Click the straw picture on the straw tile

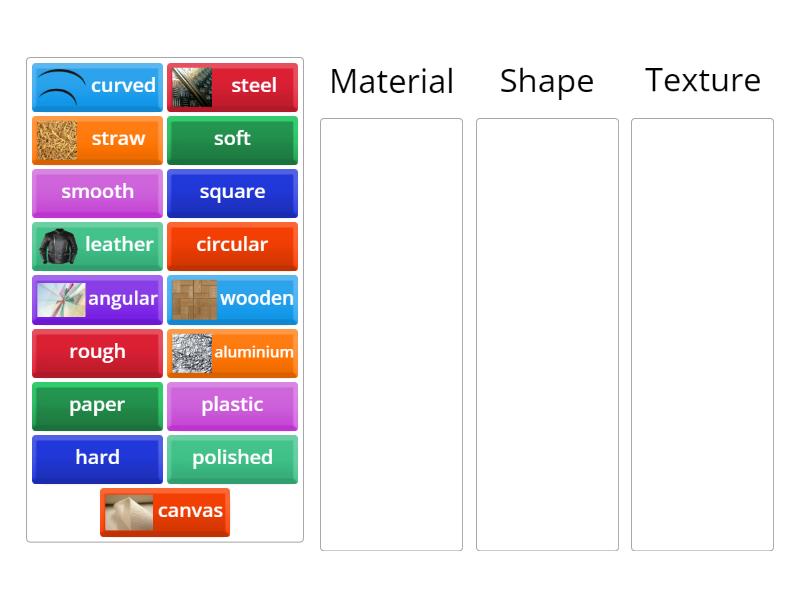coord(57,140)
